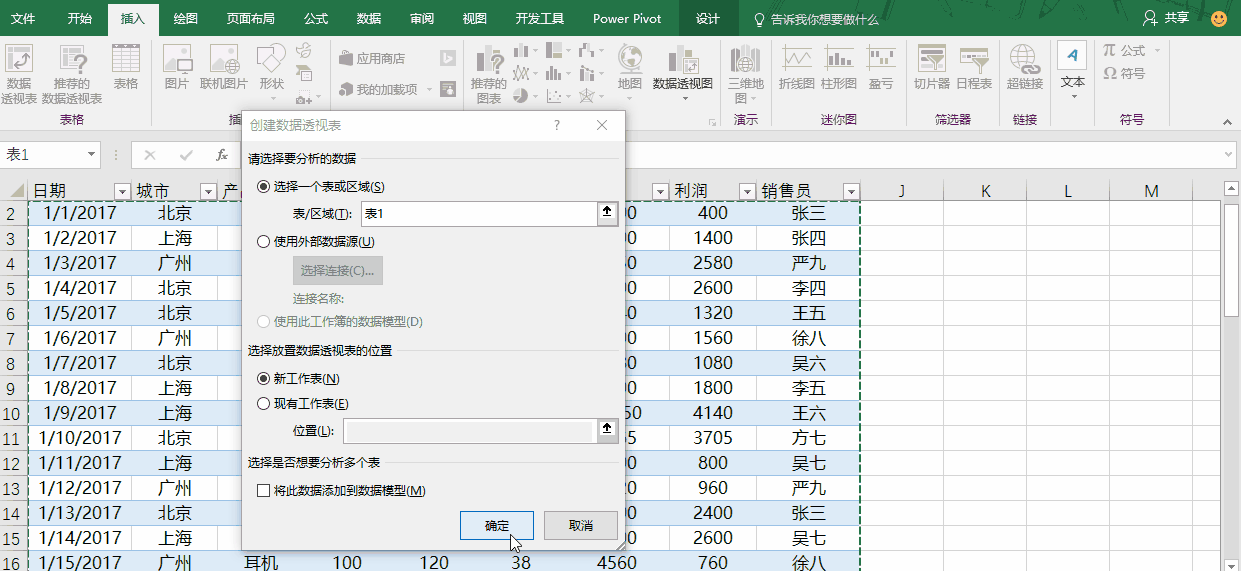Image resolution: width=1241 pixels, height=571 pixels.
Task: Click the 日程表 timeline icon
Action: pyautogui.click(x=973, y=68)
